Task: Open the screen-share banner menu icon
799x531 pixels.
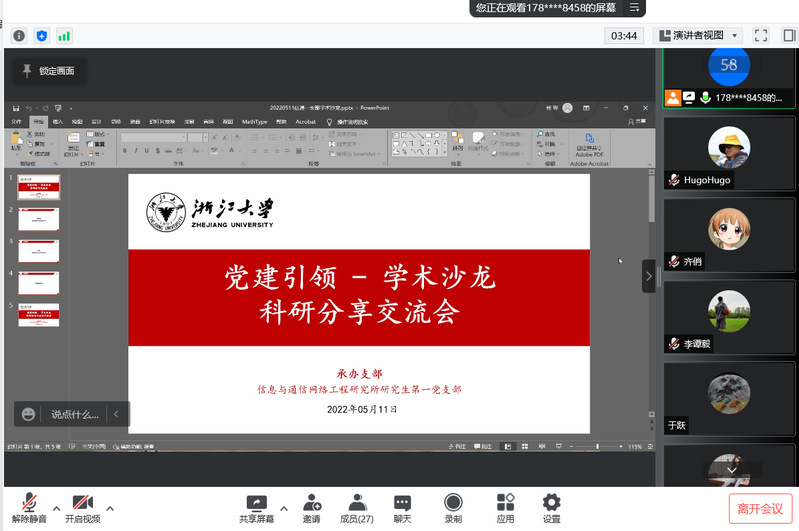Action: coord(634,8)
